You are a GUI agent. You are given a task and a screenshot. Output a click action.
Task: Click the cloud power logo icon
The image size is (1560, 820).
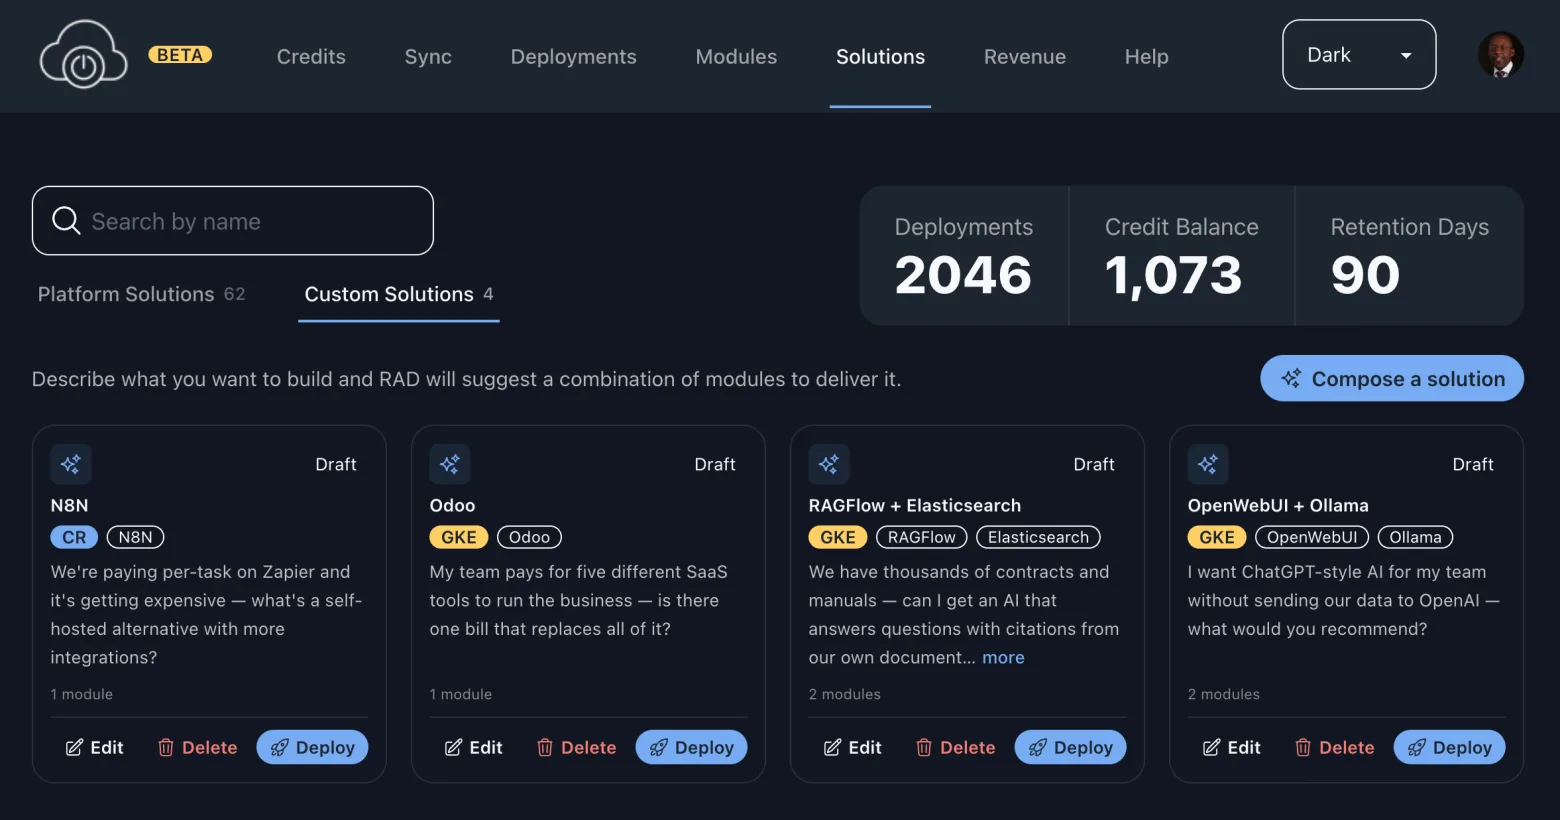point(83,55)
